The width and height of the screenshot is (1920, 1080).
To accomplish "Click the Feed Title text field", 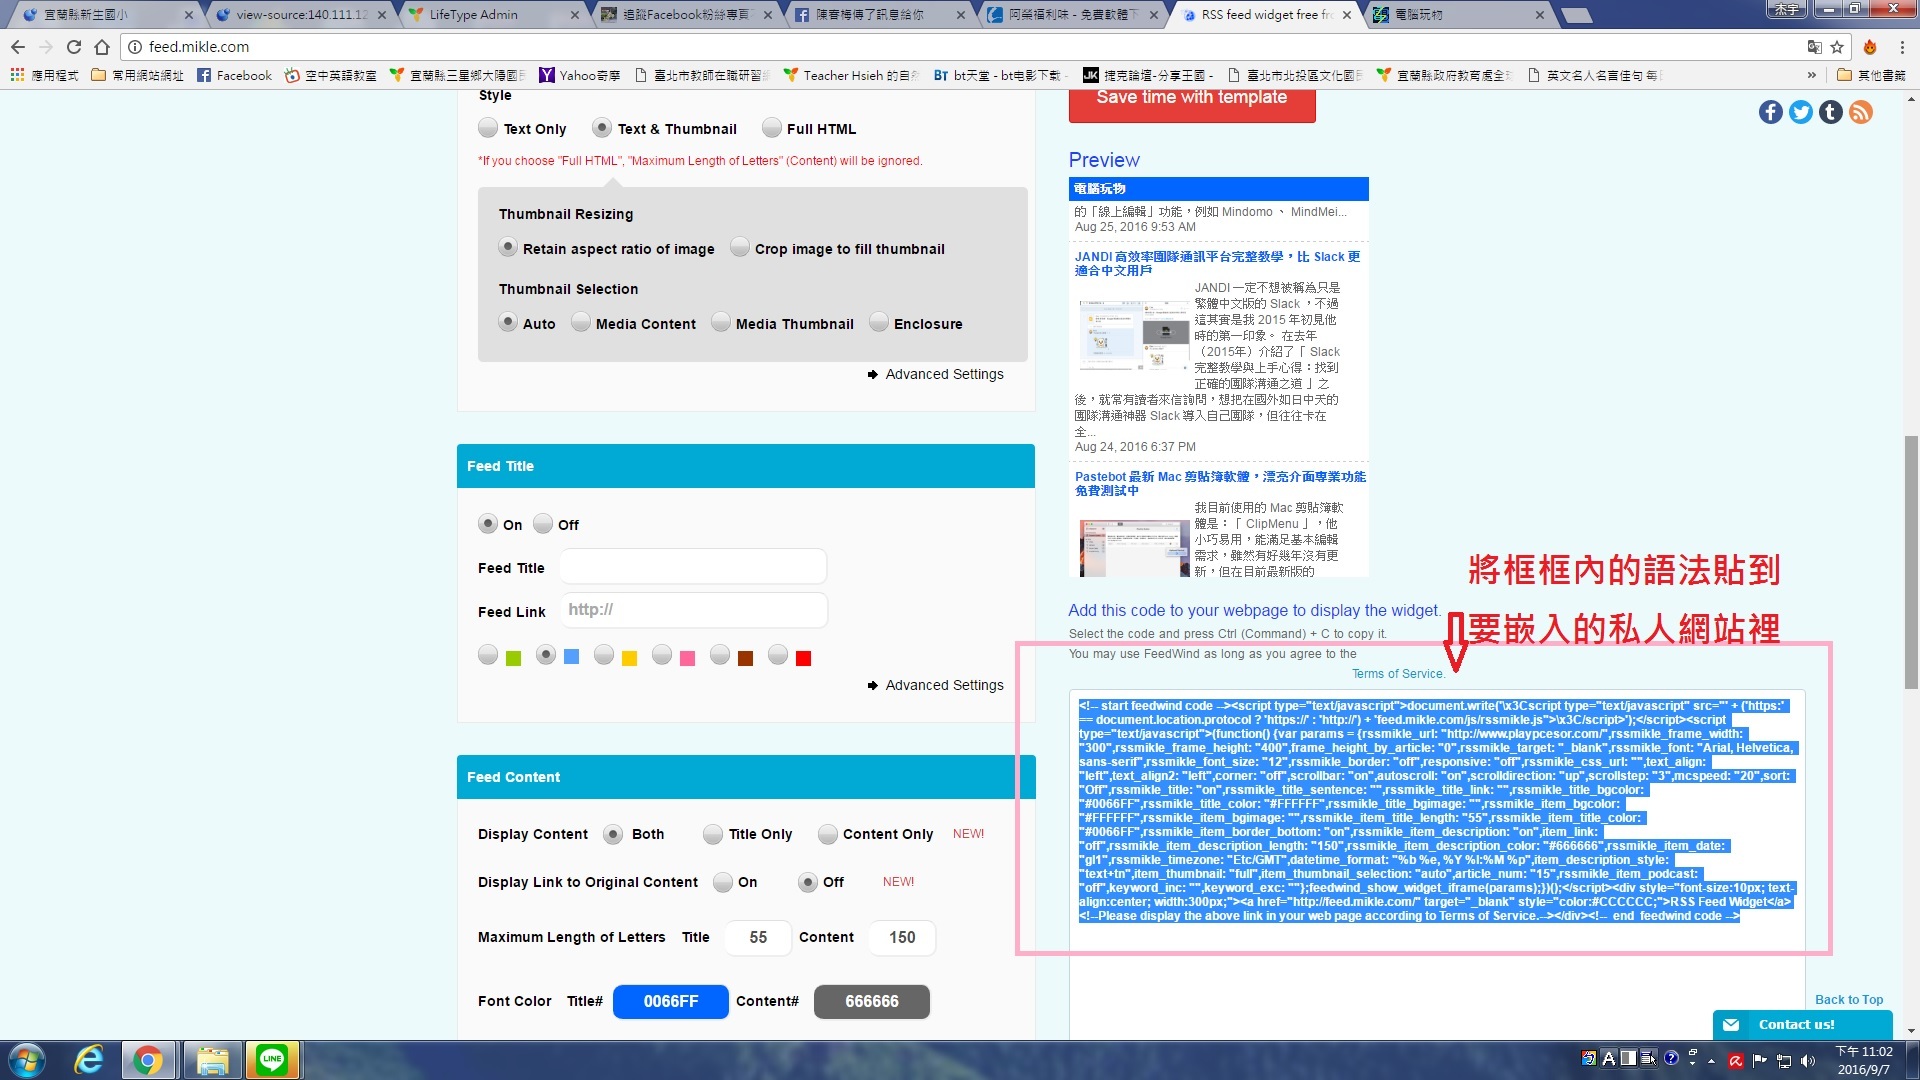I will point(693,567).
